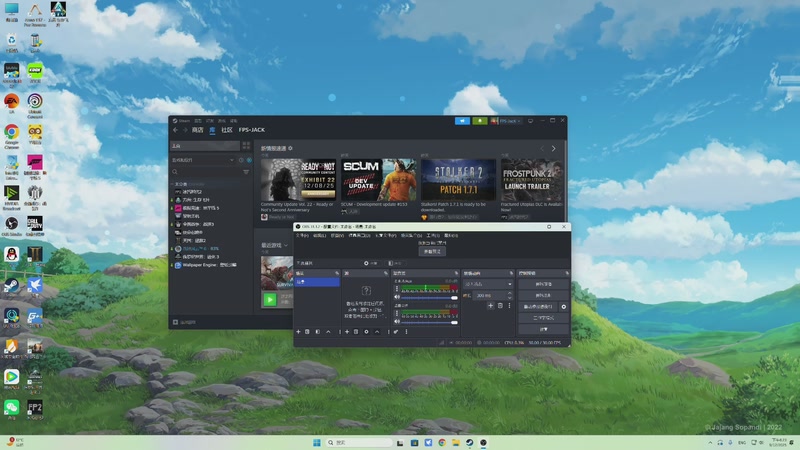Open Steam notifications bell

coord(480,121)
